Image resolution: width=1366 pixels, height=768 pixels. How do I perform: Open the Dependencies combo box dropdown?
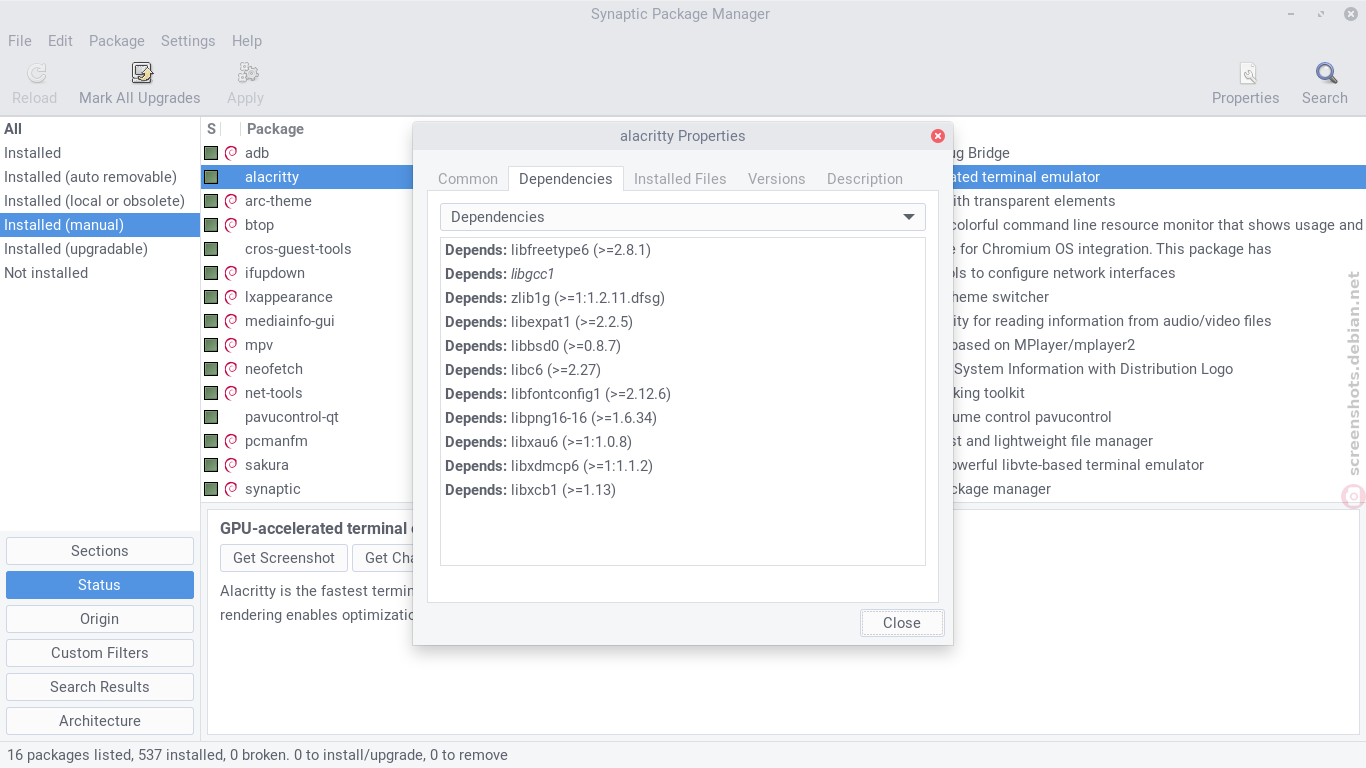683,217
